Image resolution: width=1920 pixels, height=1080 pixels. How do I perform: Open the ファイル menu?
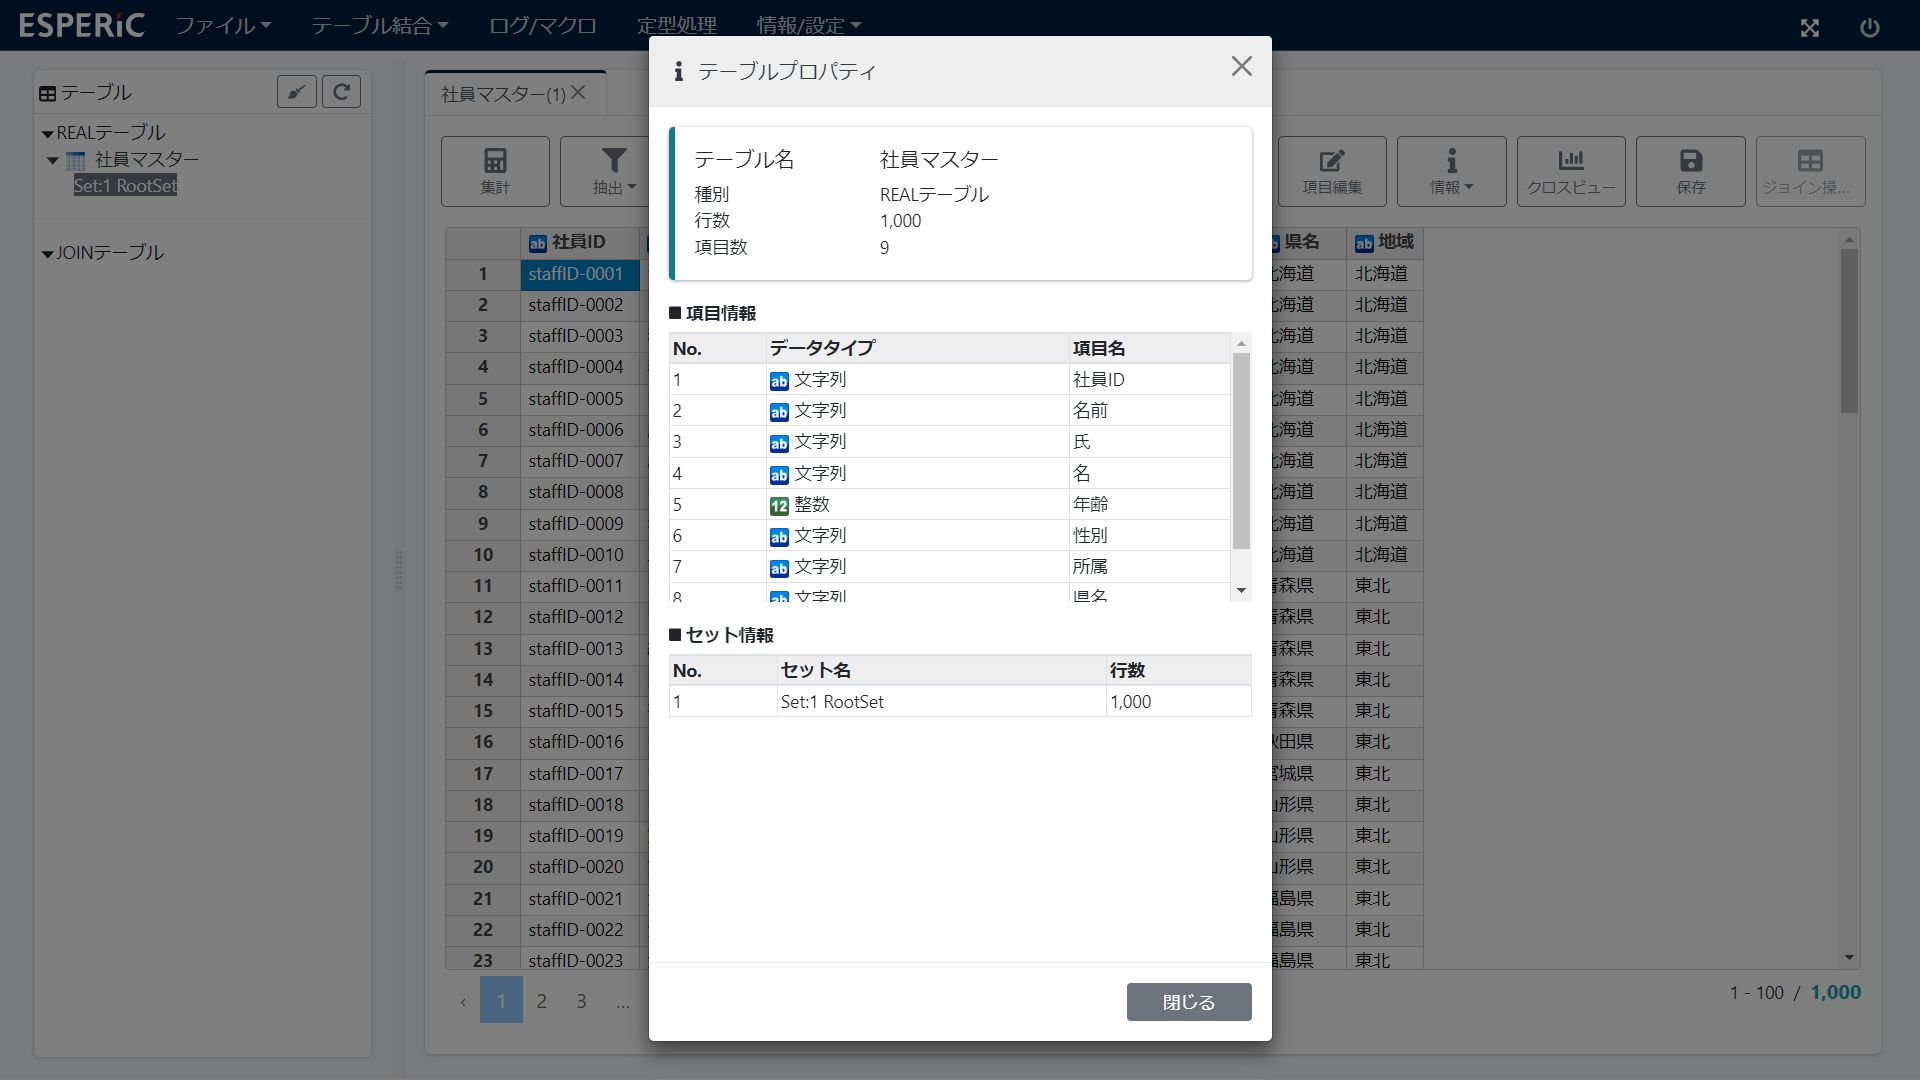coord(223,25)
